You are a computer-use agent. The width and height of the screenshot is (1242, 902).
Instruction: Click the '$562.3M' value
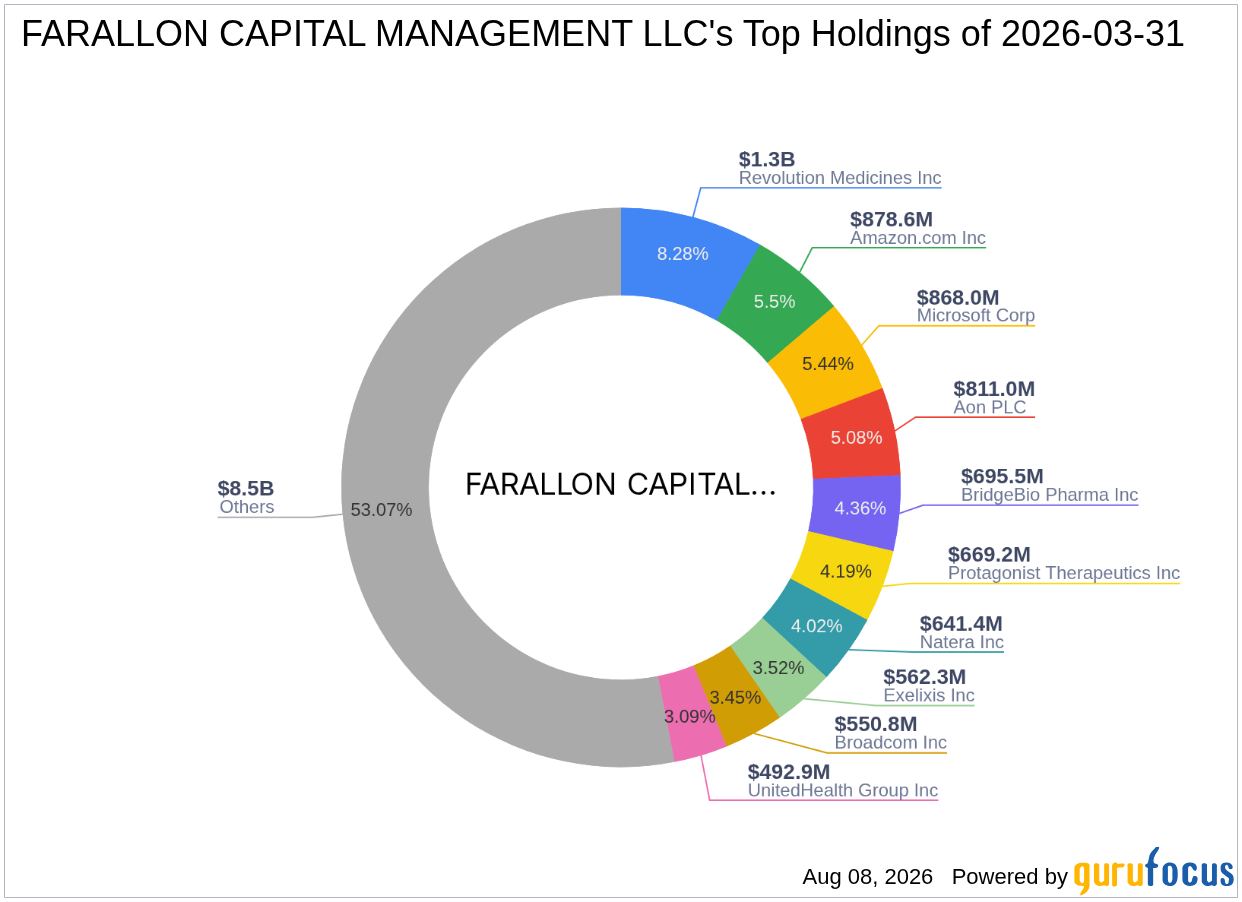click(925, 676)
